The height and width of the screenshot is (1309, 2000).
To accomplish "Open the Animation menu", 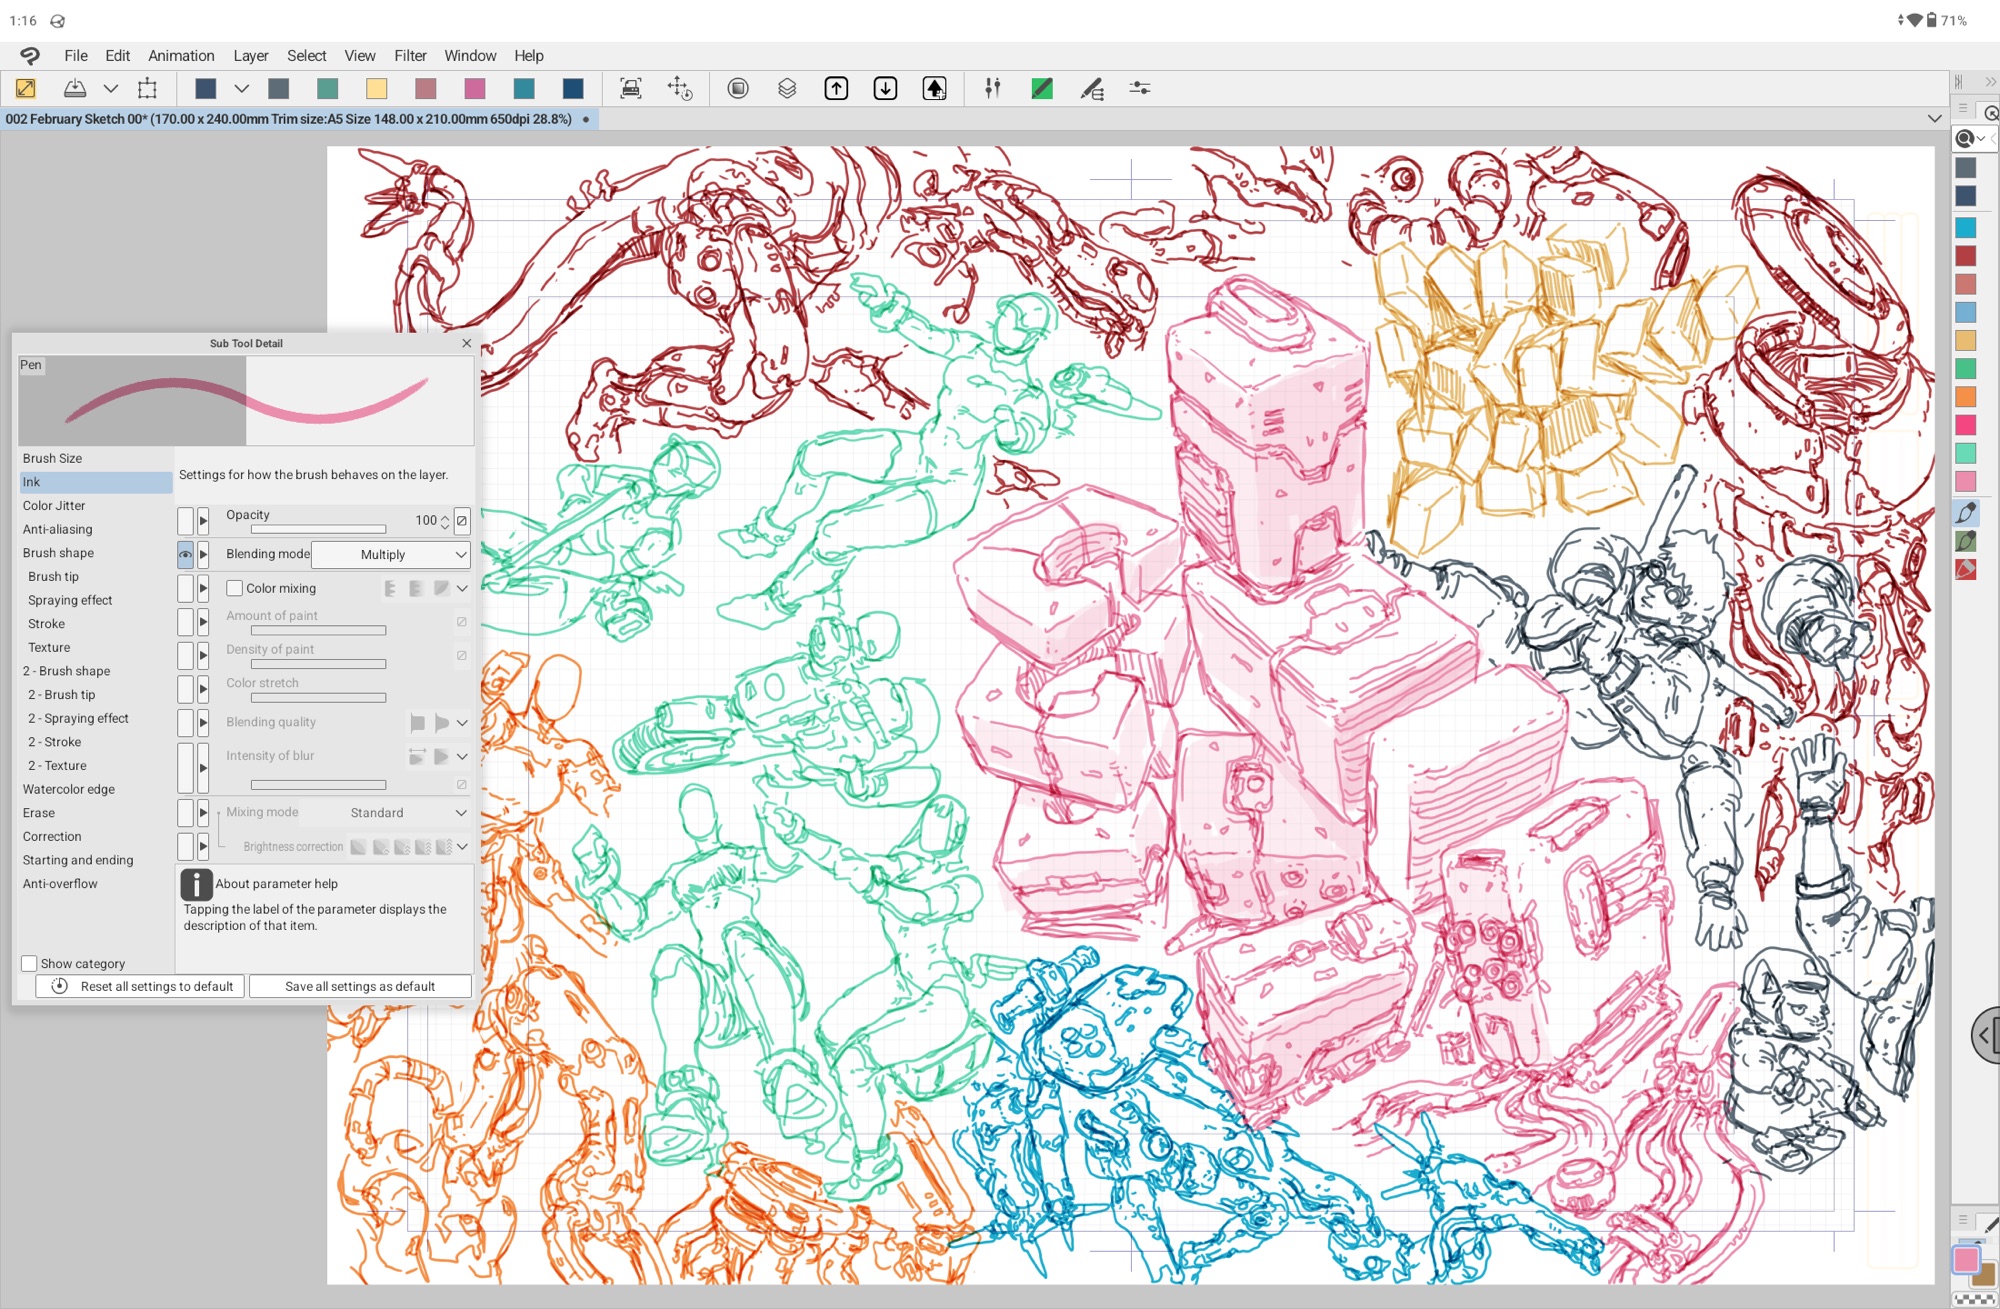I will [x=181, y=56].
